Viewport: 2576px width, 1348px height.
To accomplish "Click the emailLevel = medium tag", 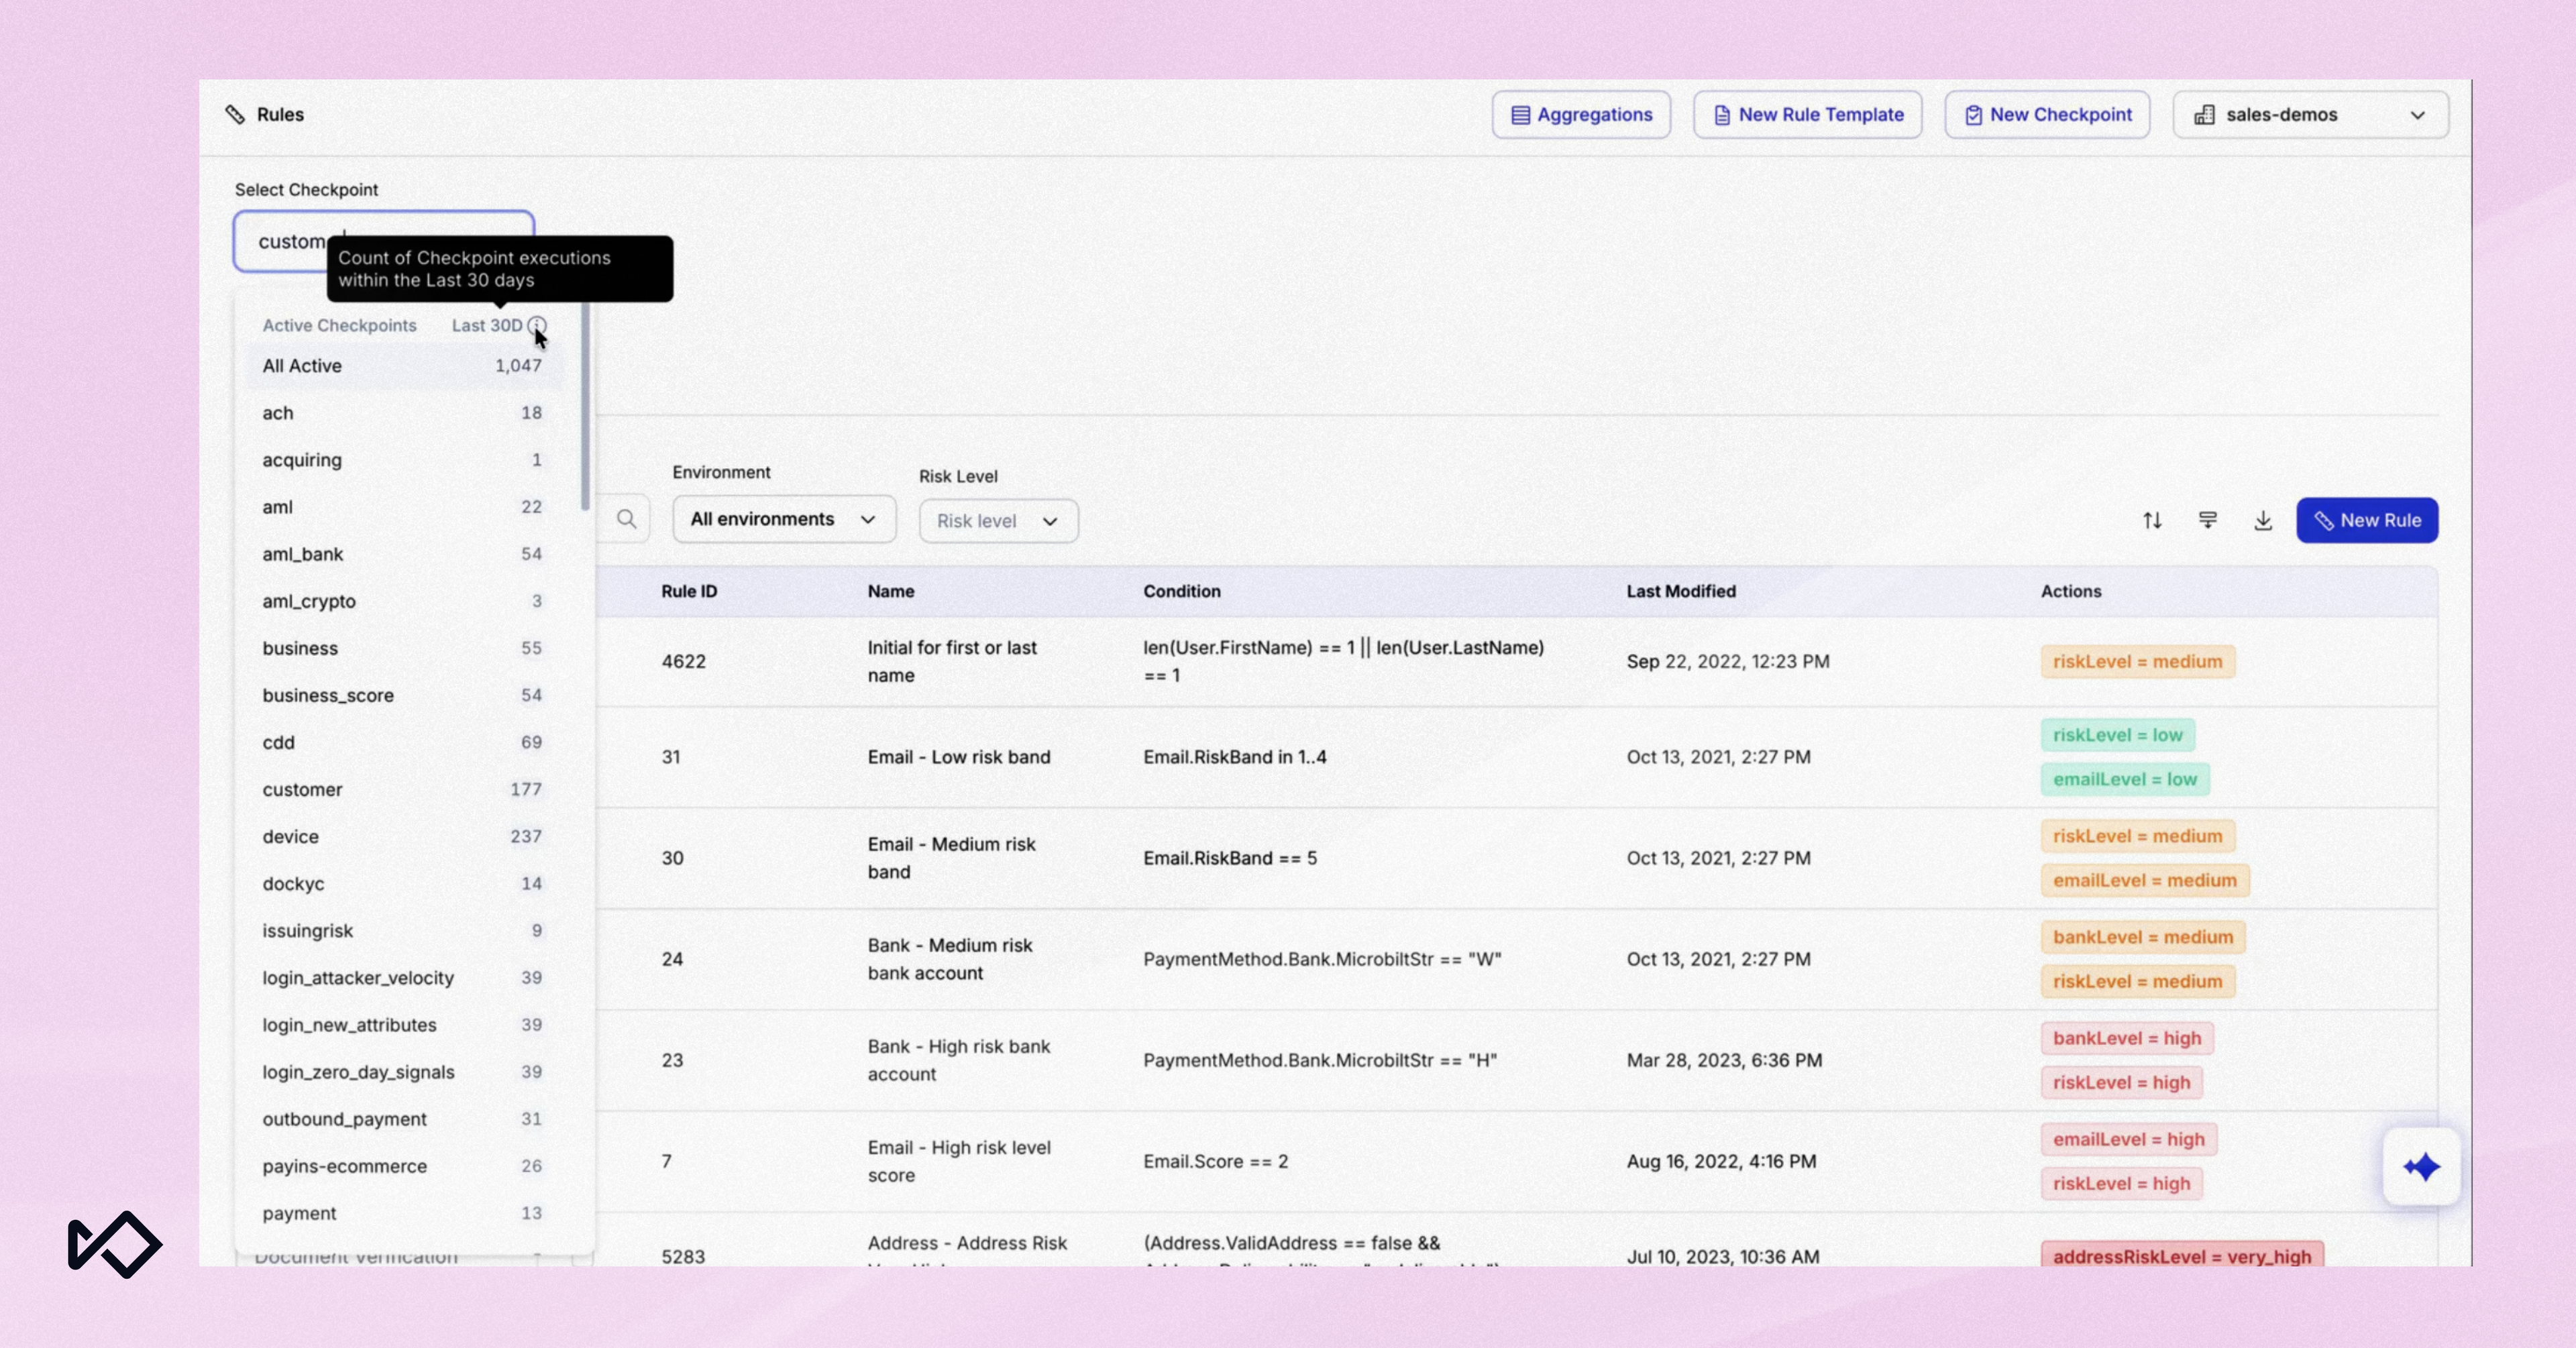I will tap(2145, 880).
